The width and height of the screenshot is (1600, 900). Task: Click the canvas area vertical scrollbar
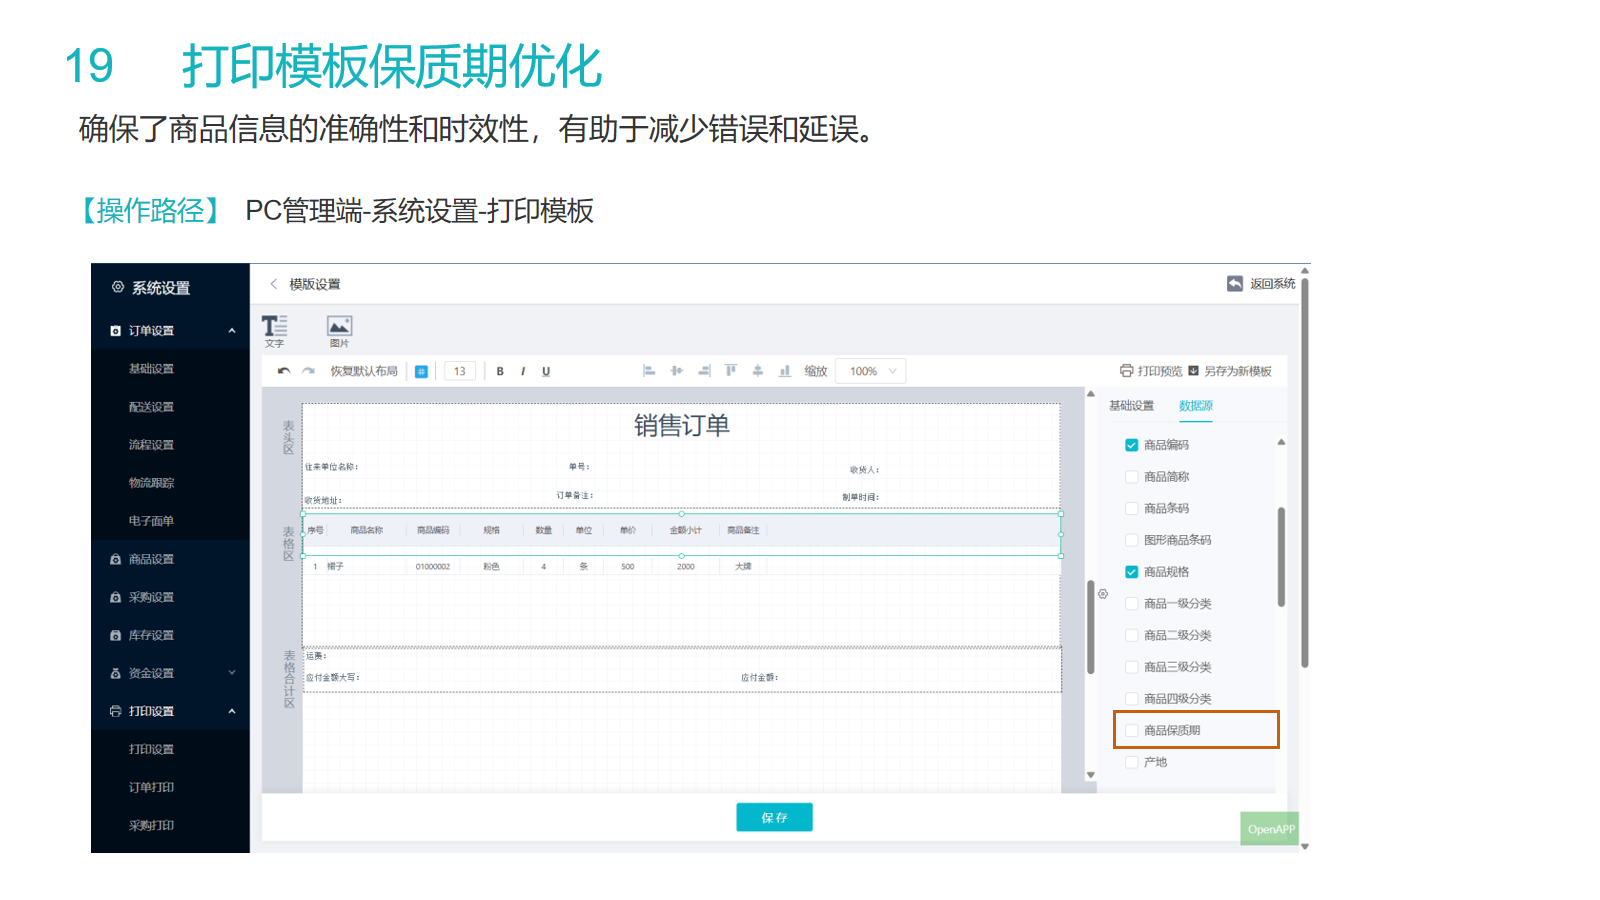coord(1091,627)
